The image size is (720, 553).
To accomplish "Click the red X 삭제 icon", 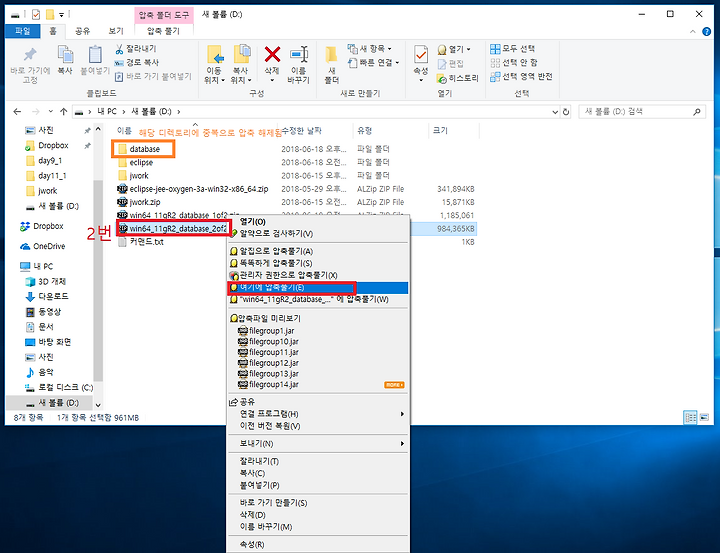I will tap(272, 55).
